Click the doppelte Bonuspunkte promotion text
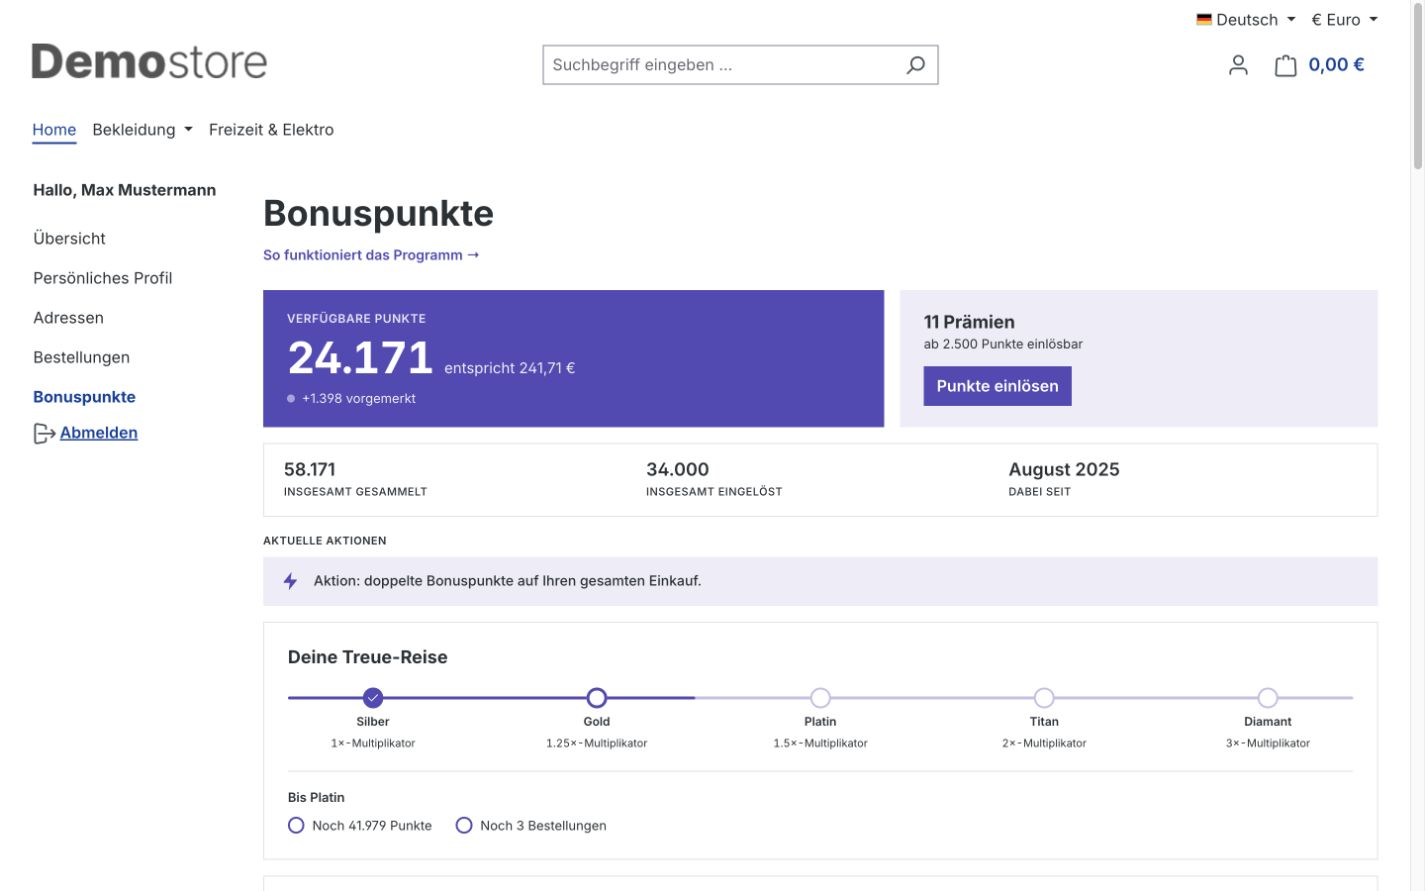 pyautogui.click(x=507, y=581)
